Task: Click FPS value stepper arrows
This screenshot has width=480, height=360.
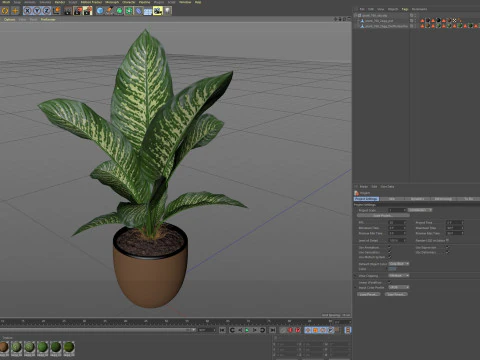Action: point(405,222)
